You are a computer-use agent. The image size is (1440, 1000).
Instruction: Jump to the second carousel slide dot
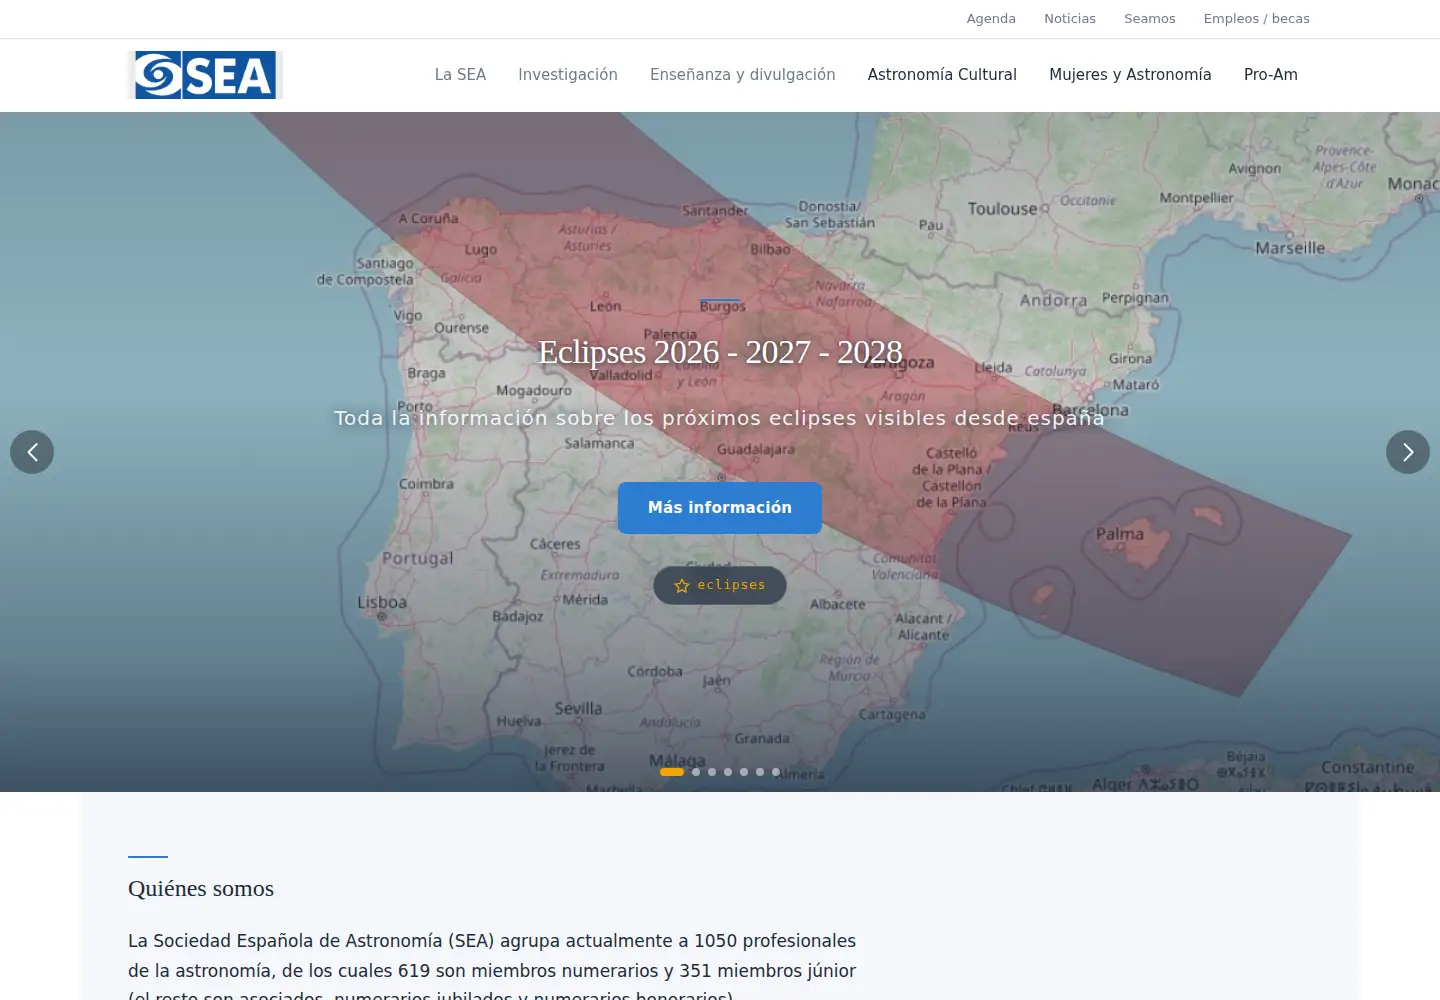[696, 772]
